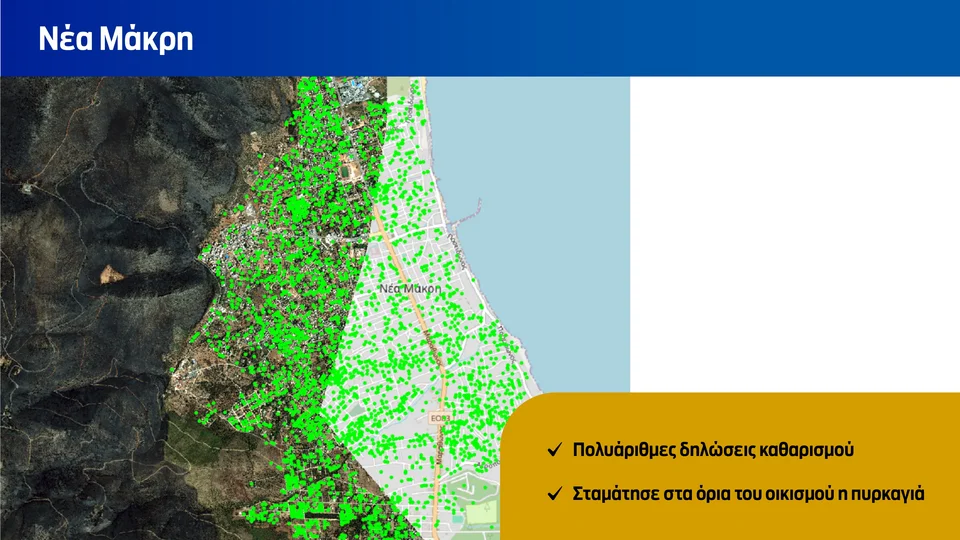Click the vertical coastal street label near the pier
Screen dimensions: 960x540
(457, 251)
